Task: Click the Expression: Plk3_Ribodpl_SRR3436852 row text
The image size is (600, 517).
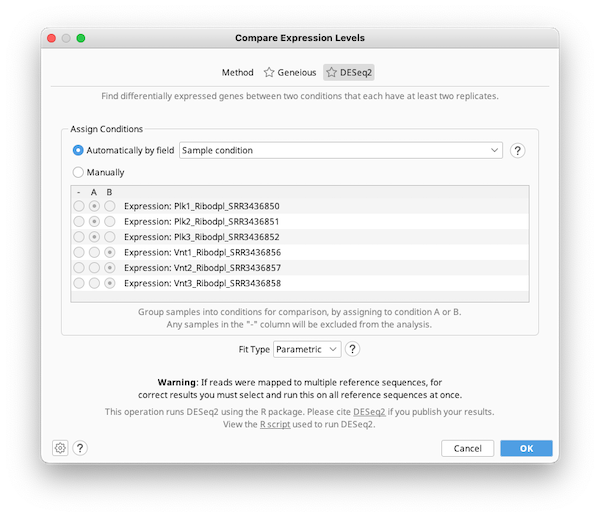Action: tap(202, 237)
